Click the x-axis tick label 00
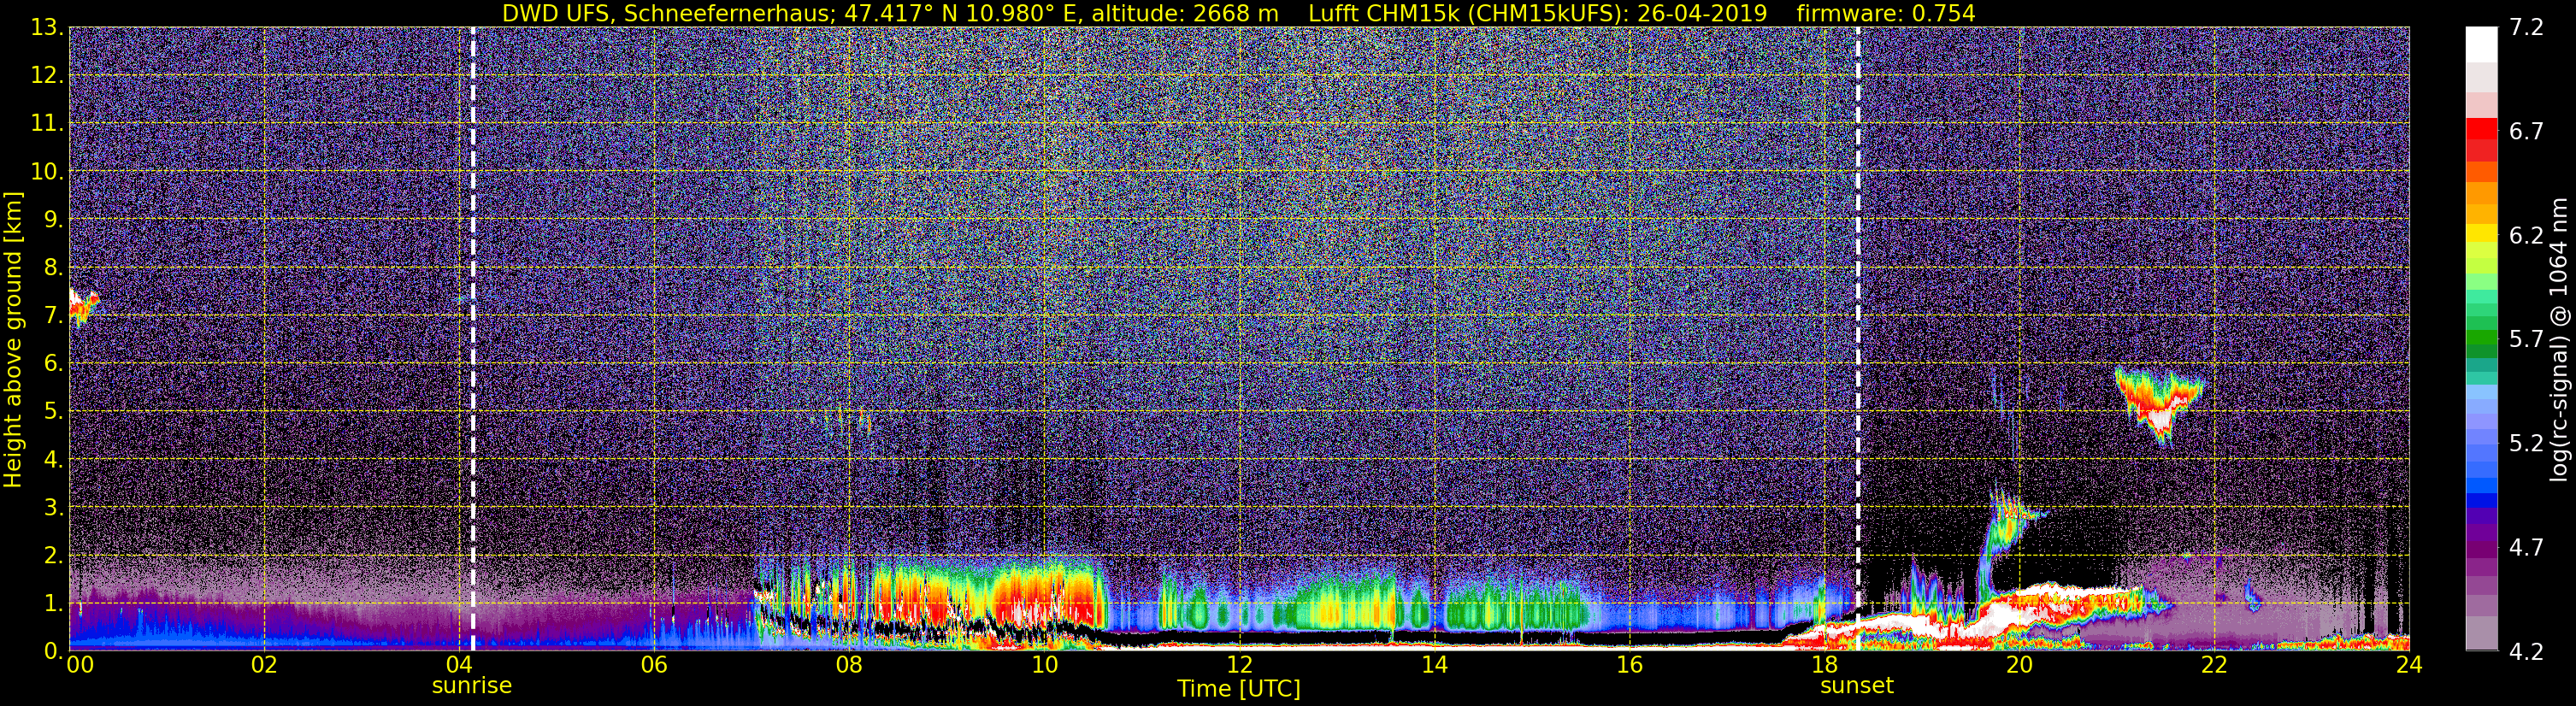Screen dimensions: 2576x706 pyautogui.click(x=80, y=665)
